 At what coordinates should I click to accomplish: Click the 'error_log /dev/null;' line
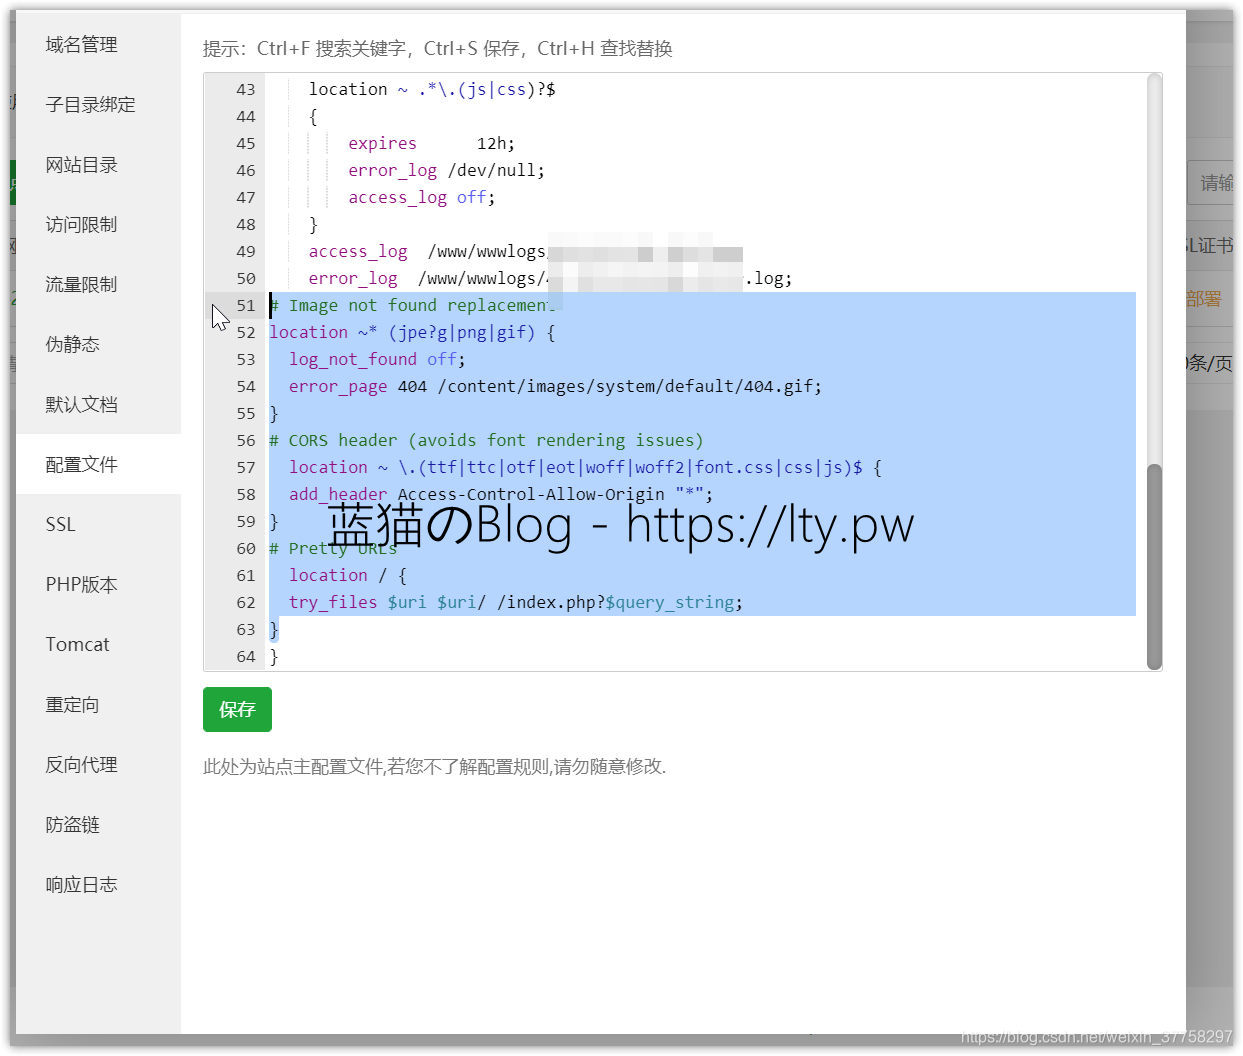point(446,170)
